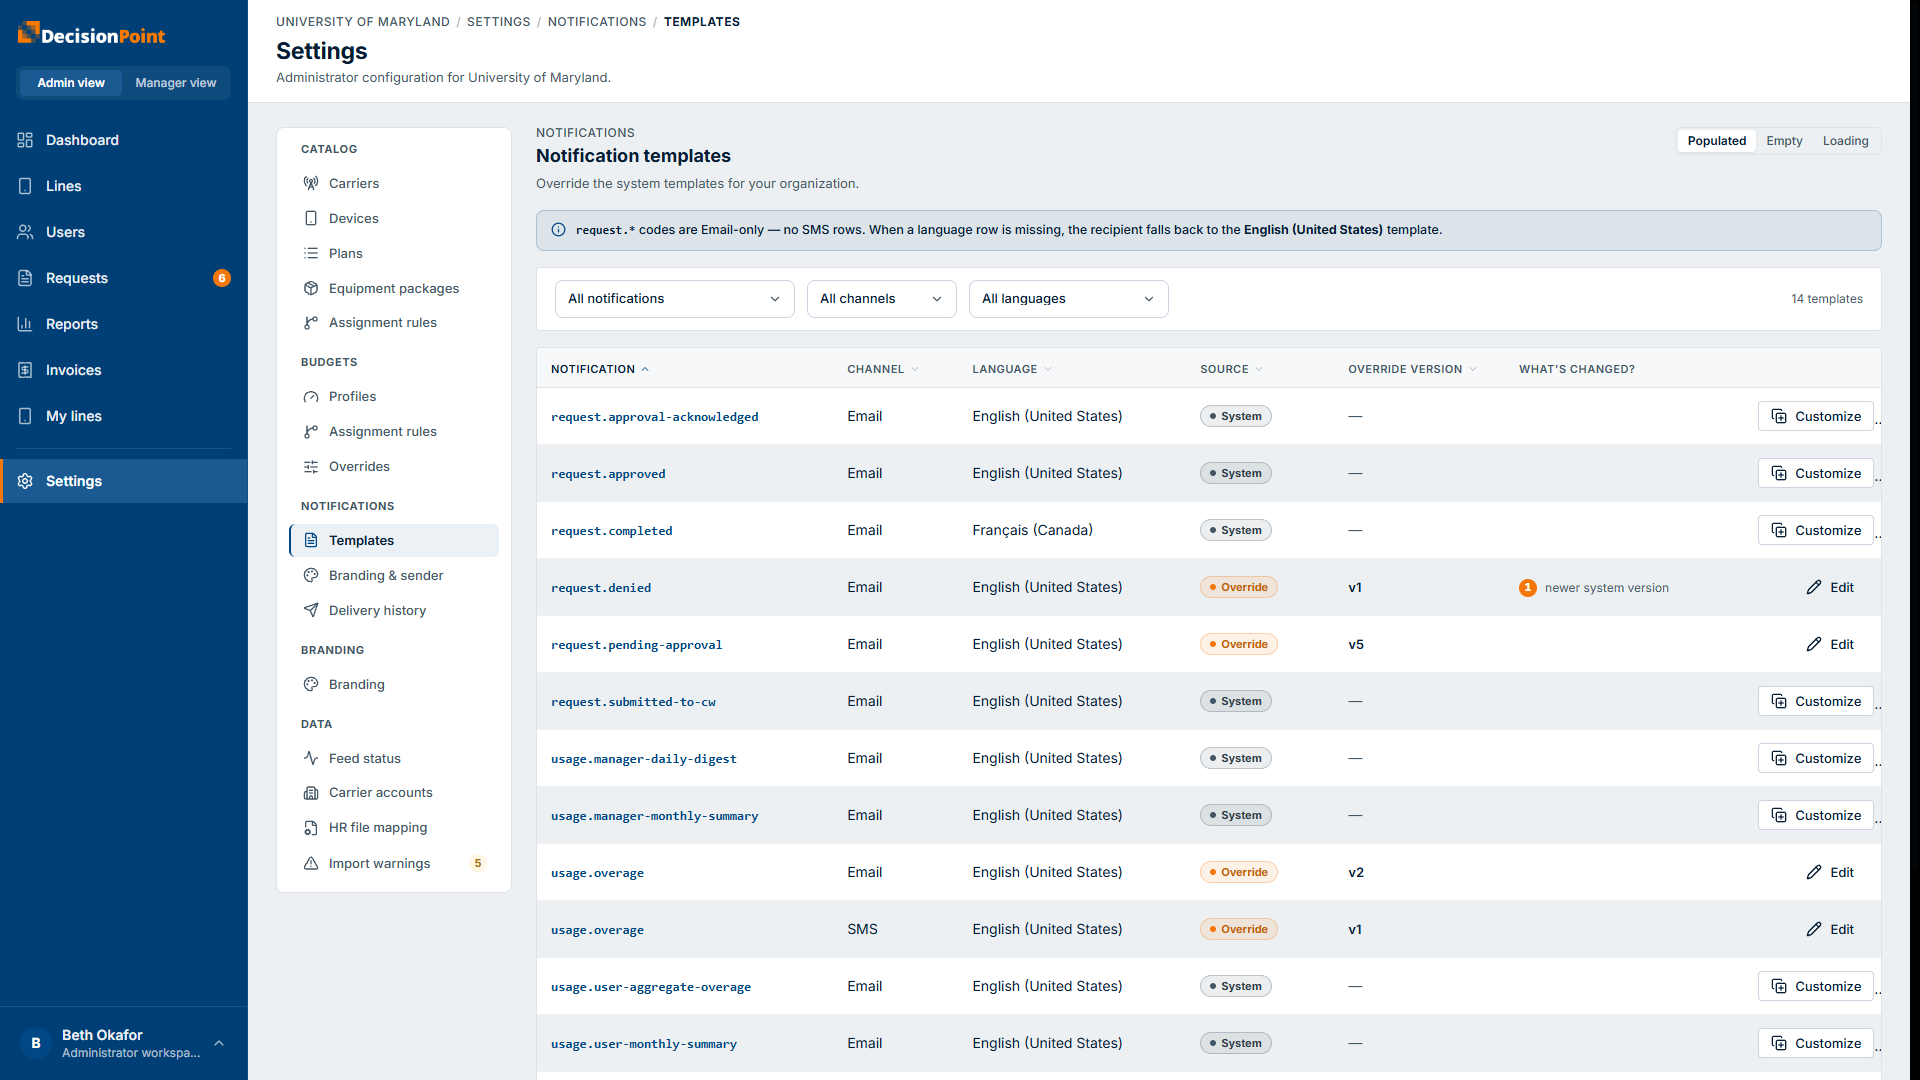Click the Branding & sender palette icon
1920x1080 pixels.
pyautogui.click(x=311, y=575)
